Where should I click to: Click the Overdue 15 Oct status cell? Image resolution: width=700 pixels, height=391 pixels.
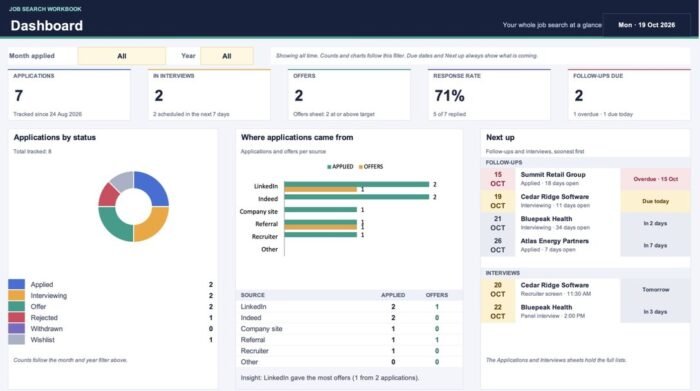pyautogui.click(x=655, y=179)
